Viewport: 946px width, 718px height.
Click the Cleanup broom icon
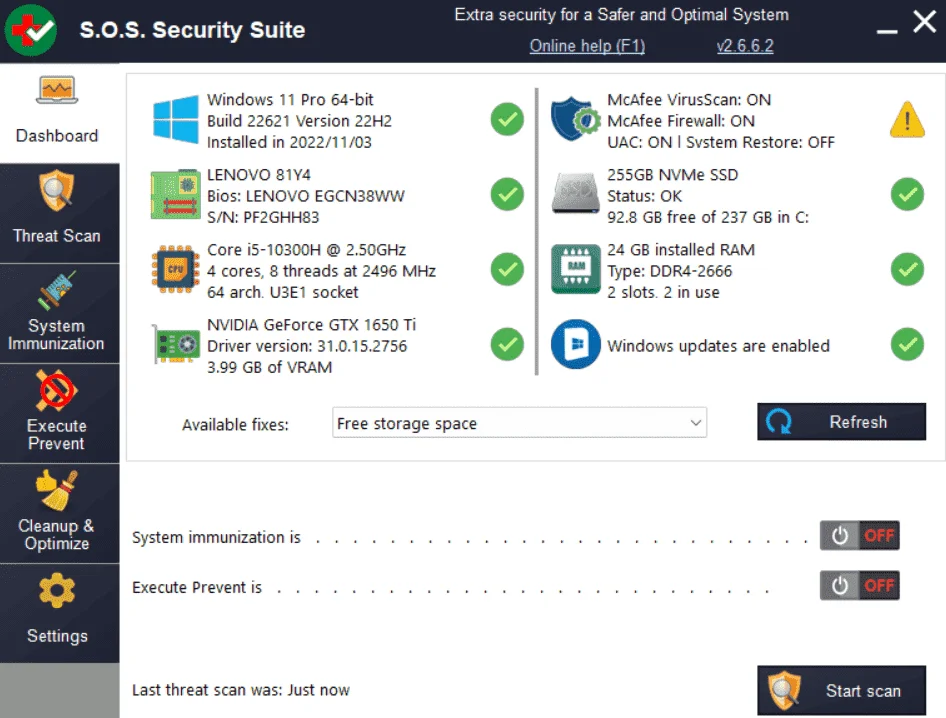tap(57, 490)
